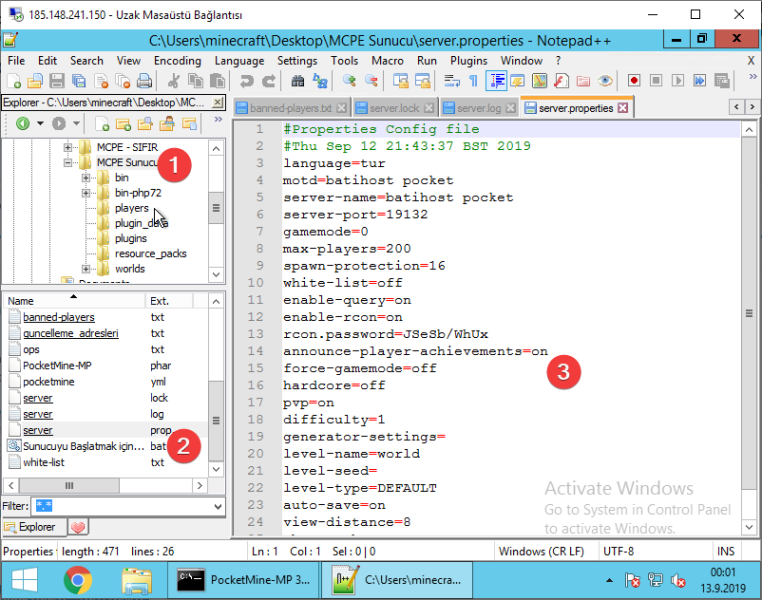Collapse the MCPE Sunucu folder node
The image size is (762, 600).
pyautogui.click(x=68, y=162)
